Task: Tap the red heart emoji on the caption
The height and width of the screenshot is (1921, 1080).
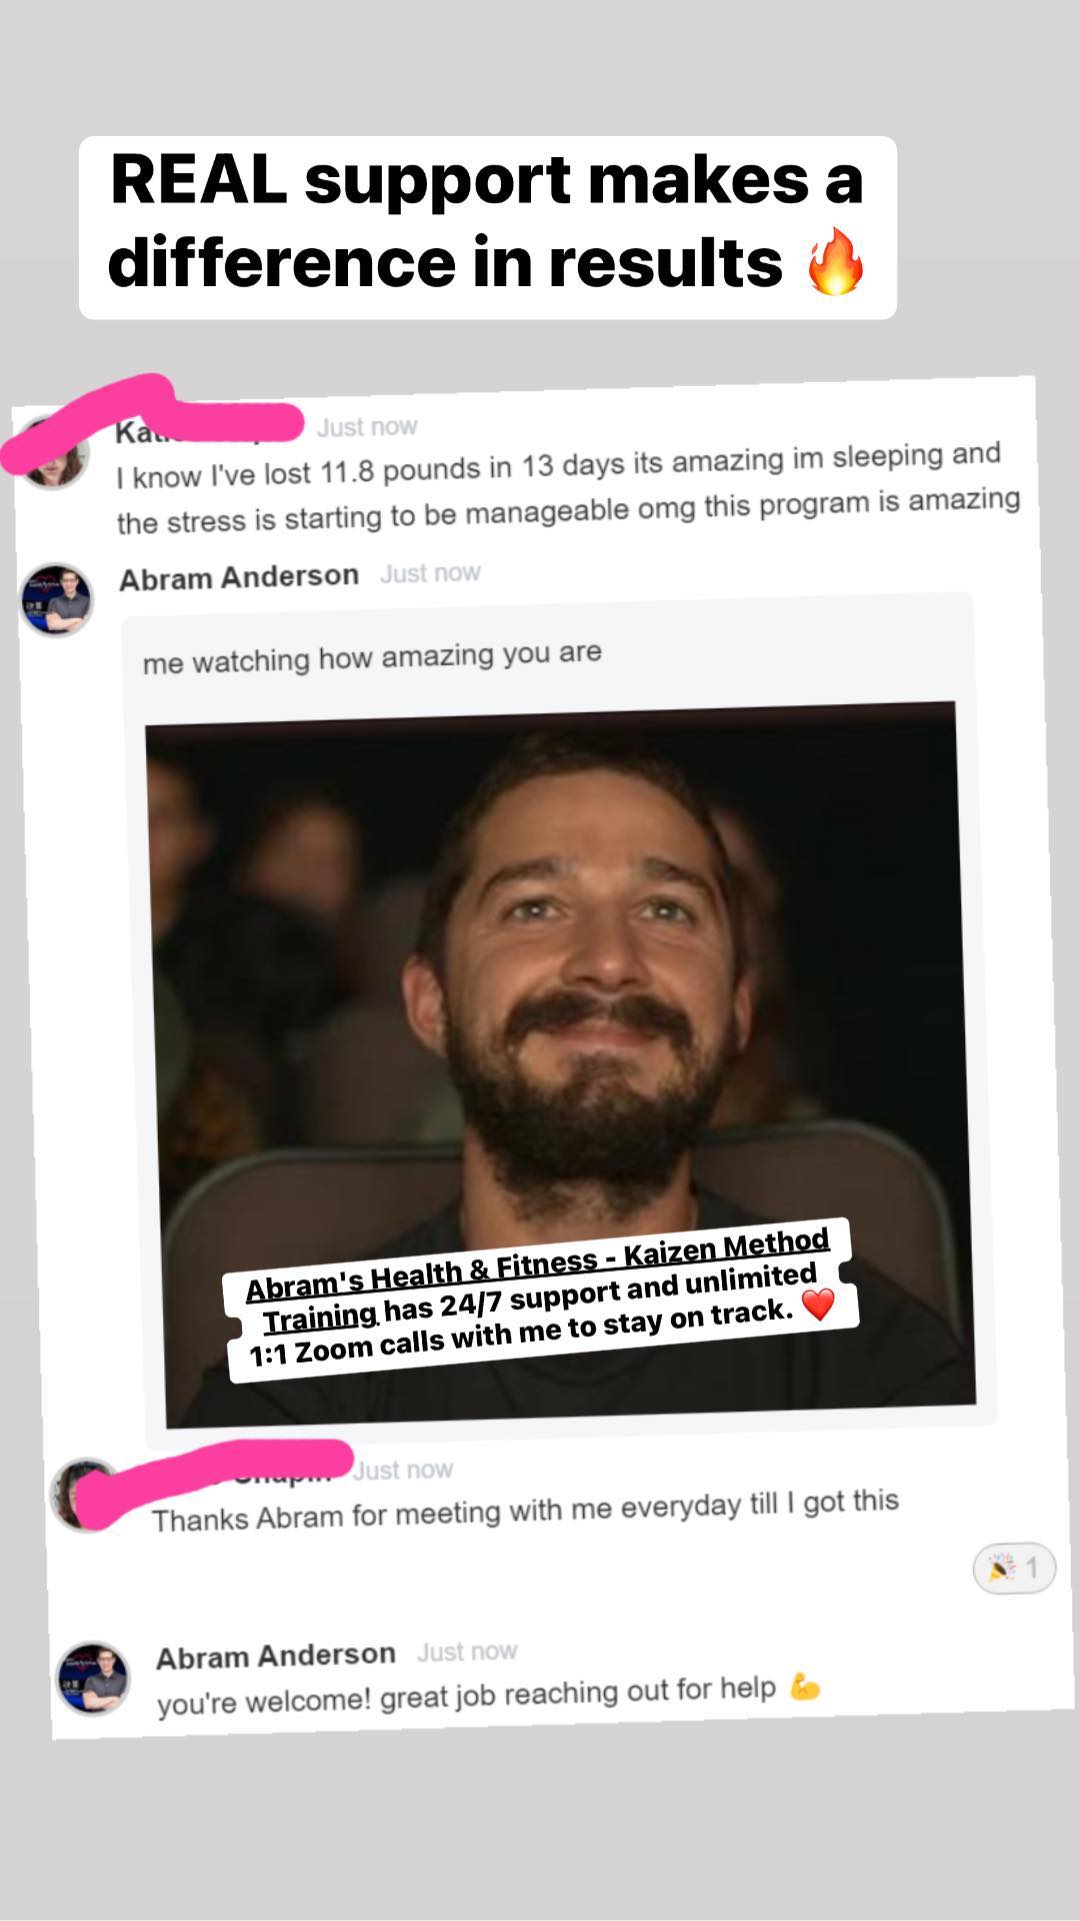Action: (818, 1304)
